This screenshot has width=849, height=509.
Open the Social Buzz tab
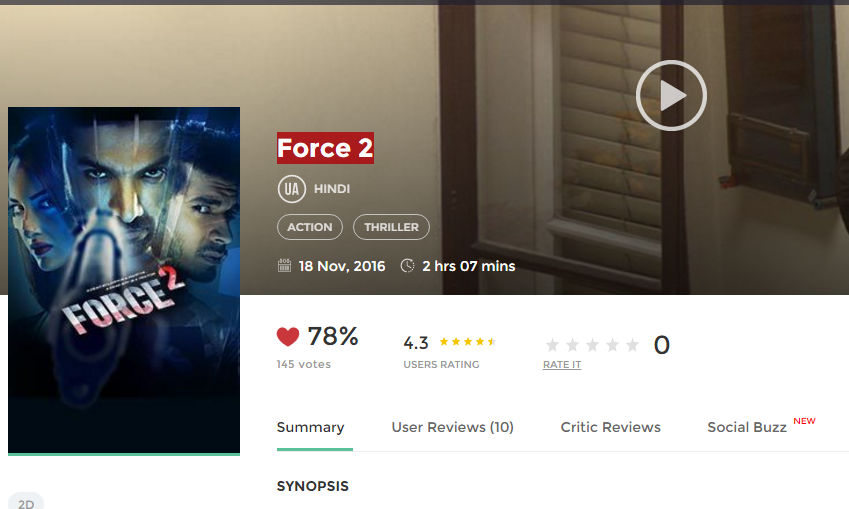coord(747,427)
